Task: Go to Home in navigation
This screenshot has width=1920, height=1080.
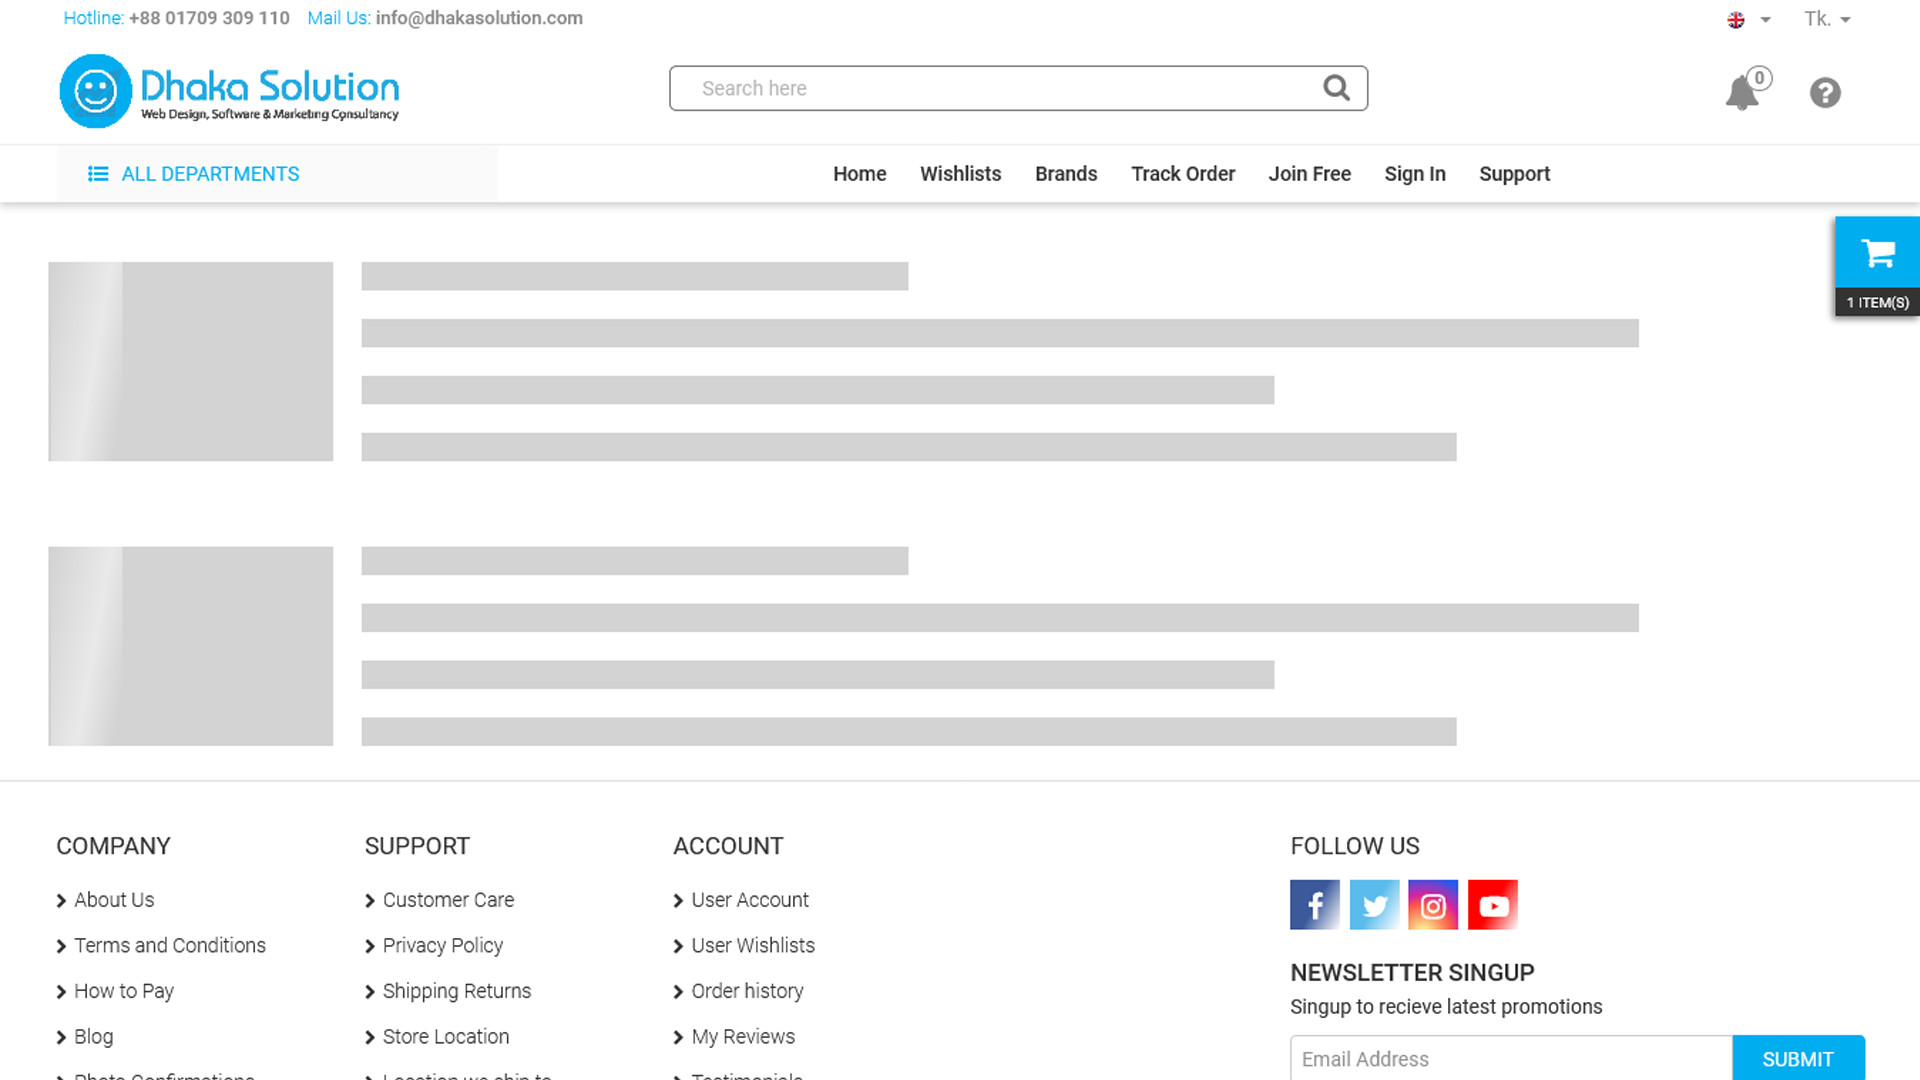Action: tap(860, 174)
